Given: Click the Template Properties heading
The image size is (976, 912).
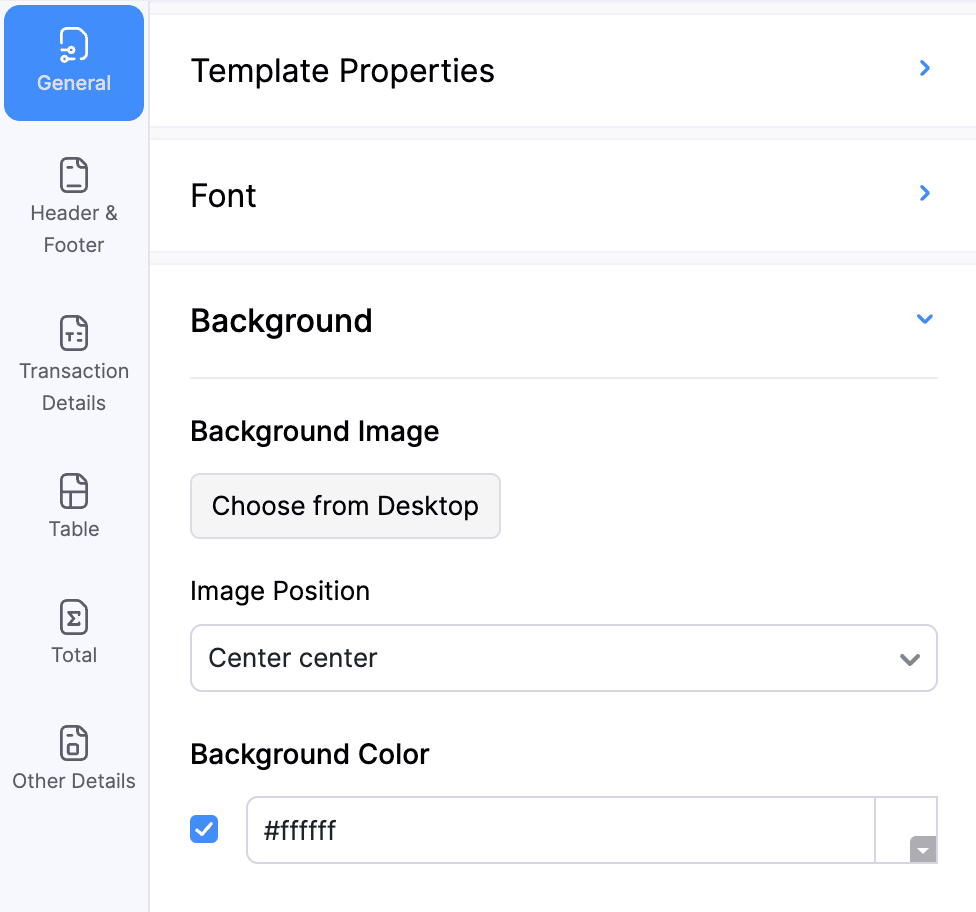Looking at the screenshot, I should point(342,71).
